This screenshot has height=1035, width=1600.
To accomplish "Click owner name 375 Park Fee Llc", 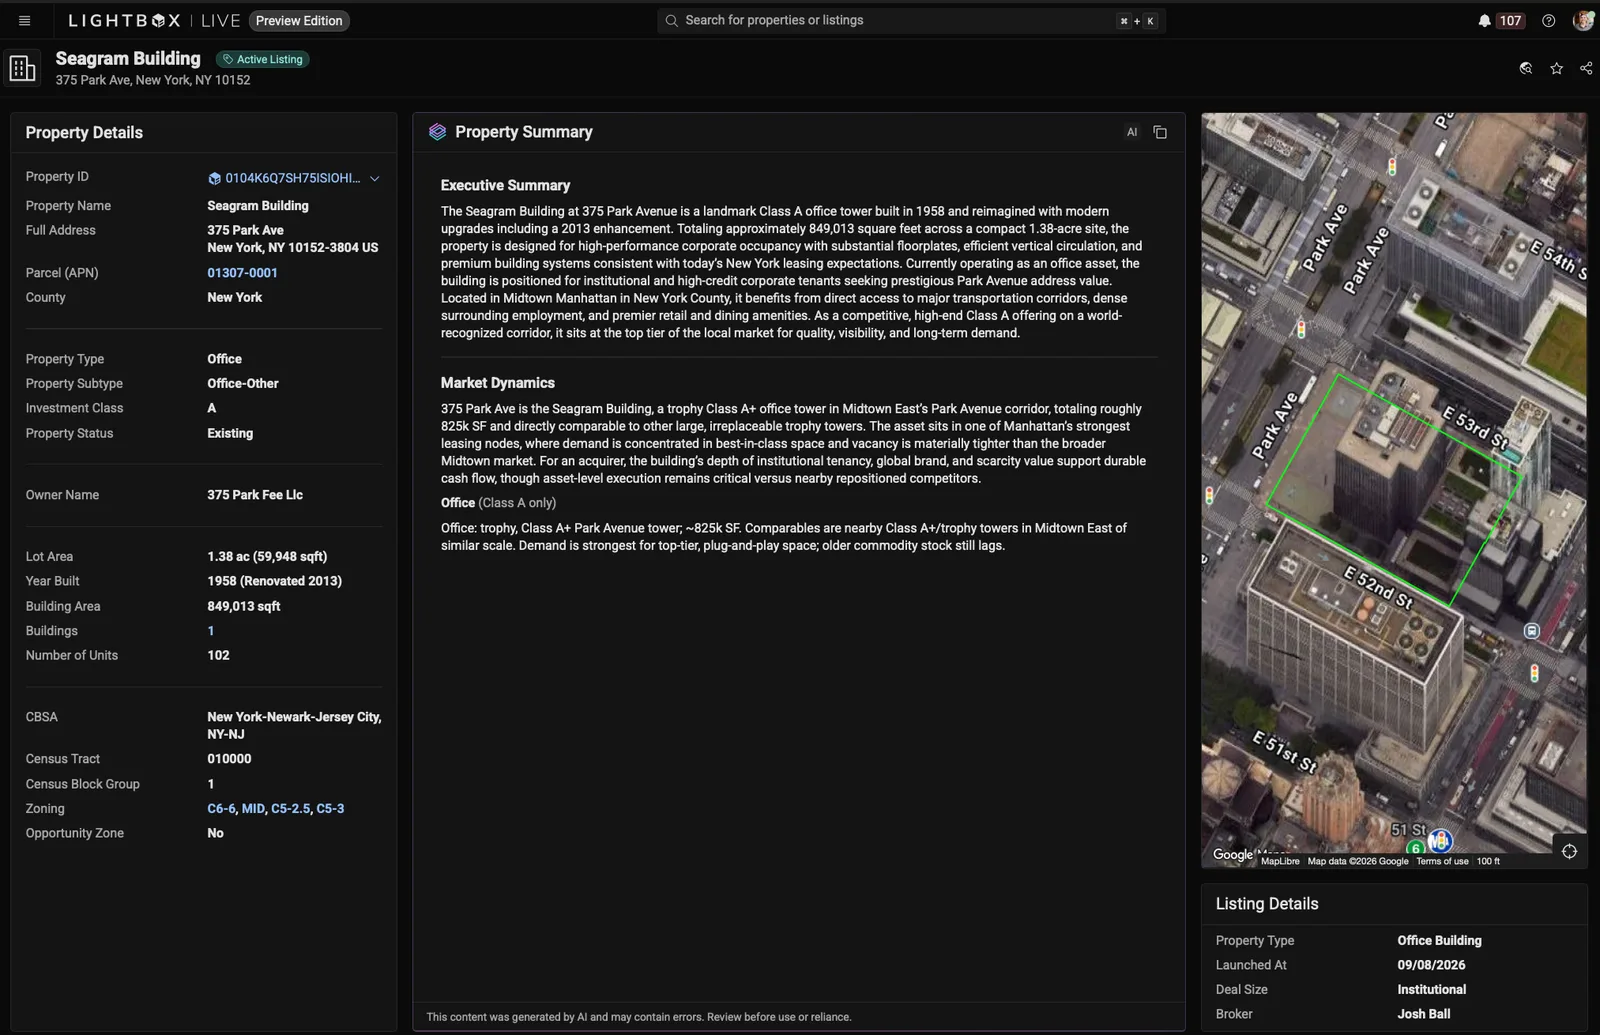I will click(255, 495).
